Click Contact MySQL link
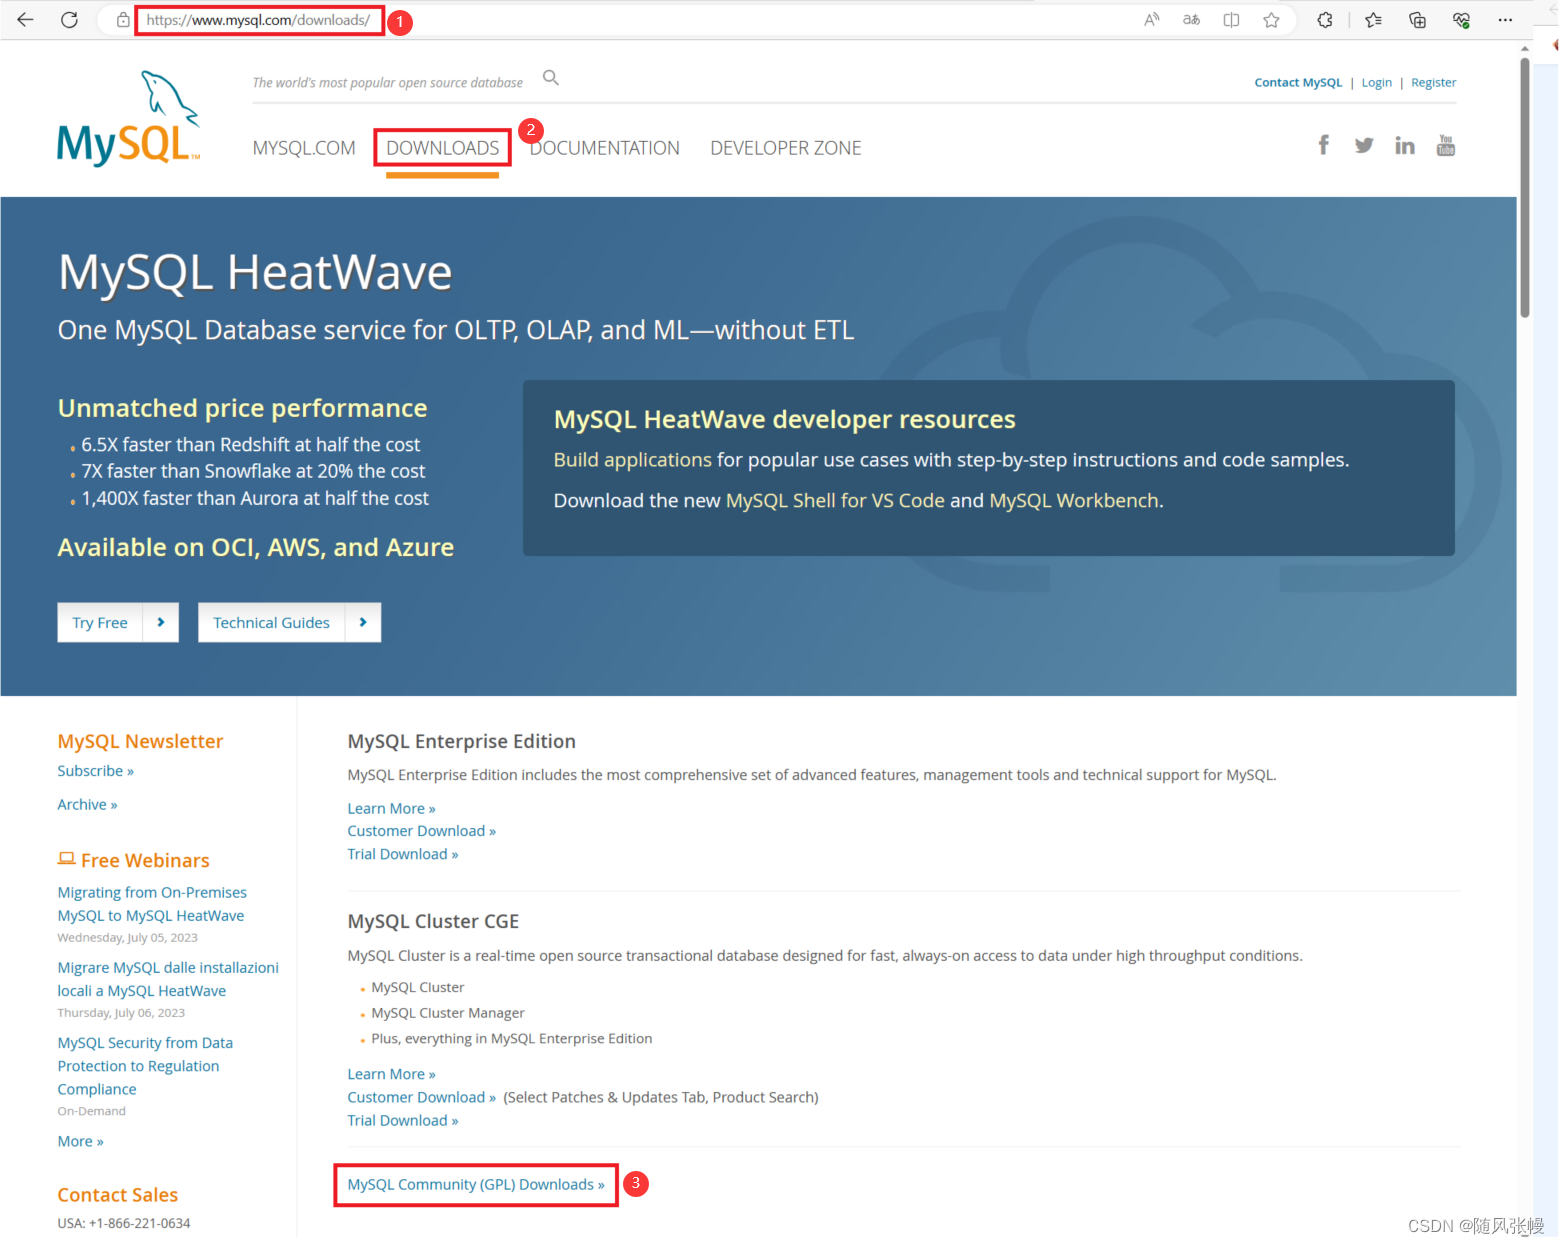Viewport: 1559px width, 1244px height. point(1298,83)
